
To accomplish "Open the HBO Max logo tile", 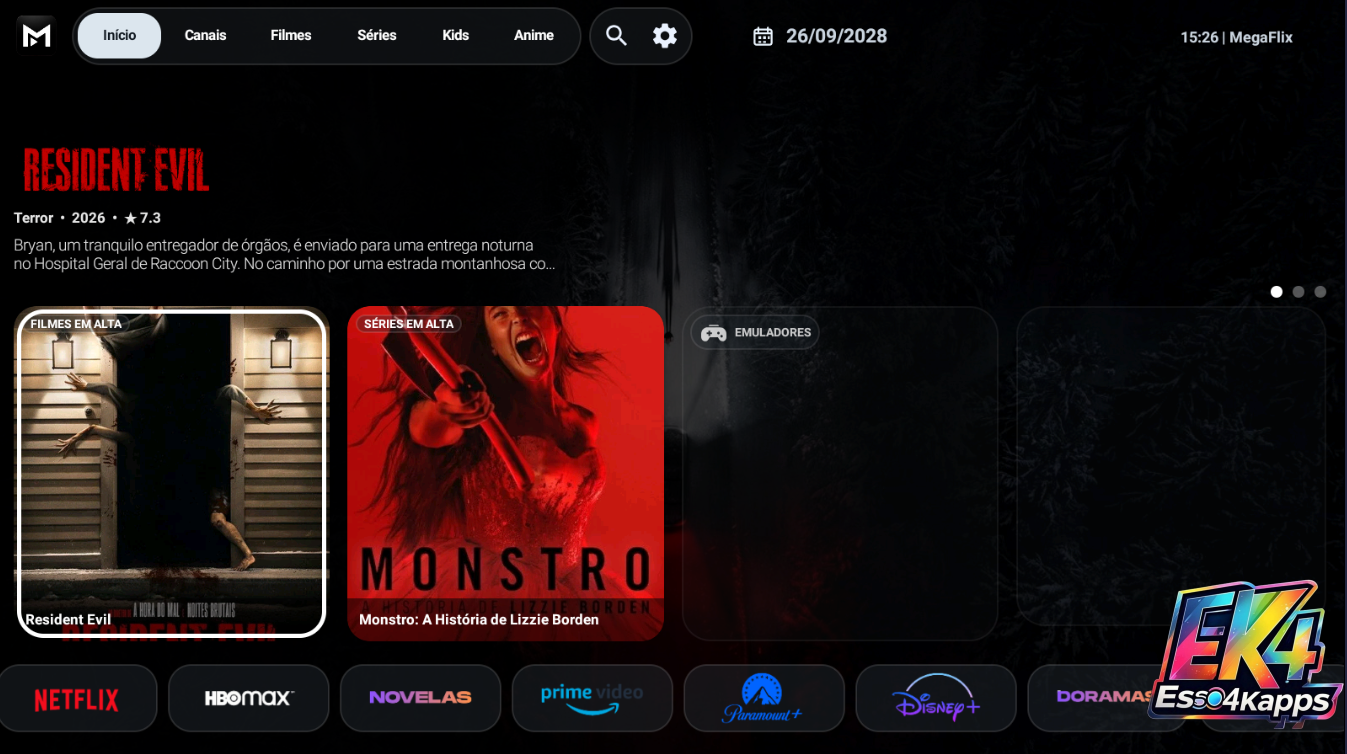I will tap(249, 698).
